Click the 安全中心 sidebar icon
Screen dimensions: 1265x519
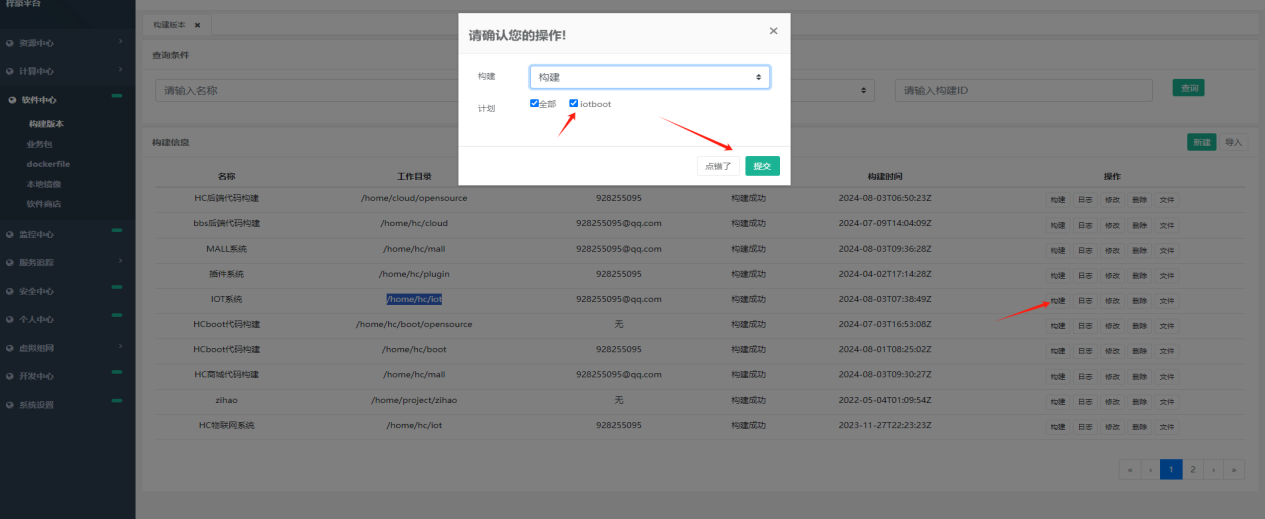click(x=10, y=292)
